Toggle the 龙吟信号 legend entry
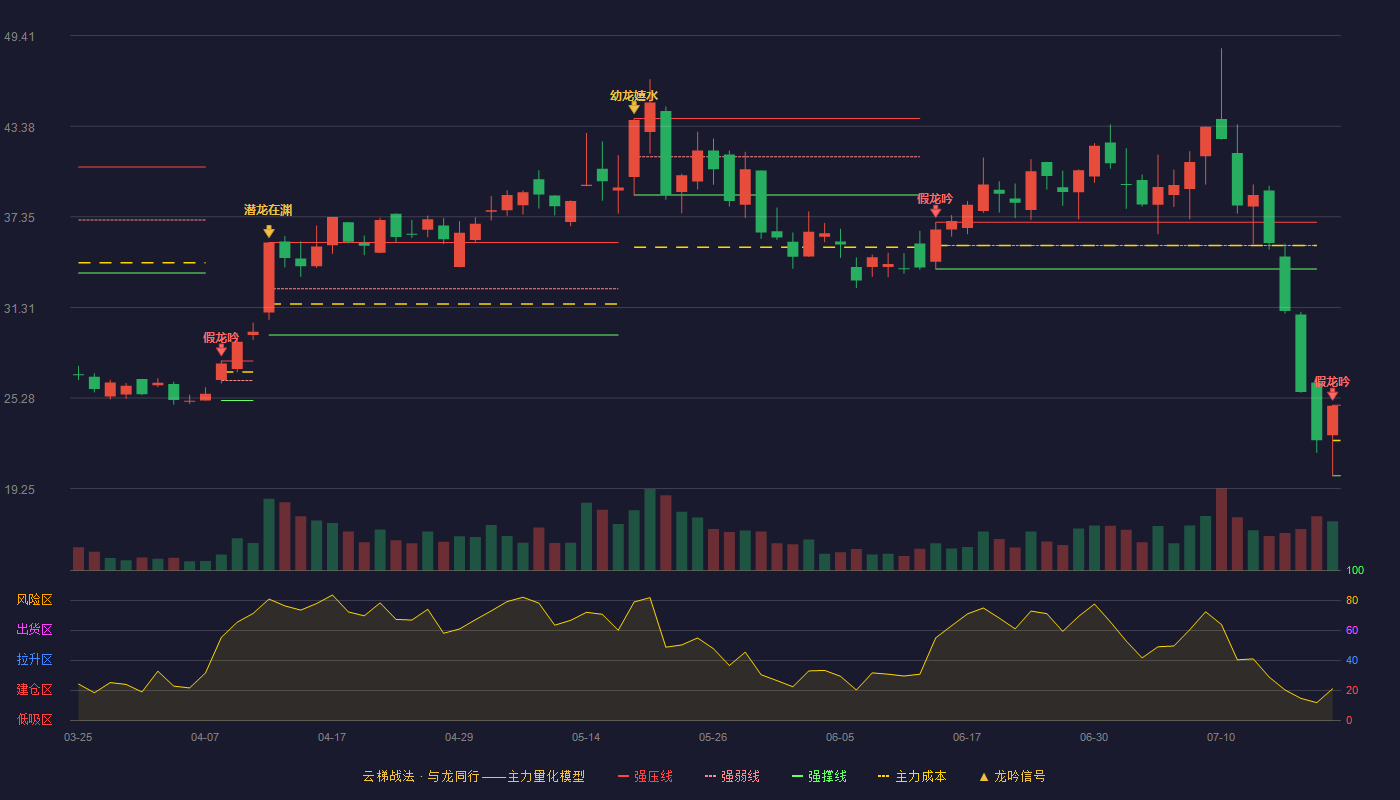1400x800 pixels. 1011,776
